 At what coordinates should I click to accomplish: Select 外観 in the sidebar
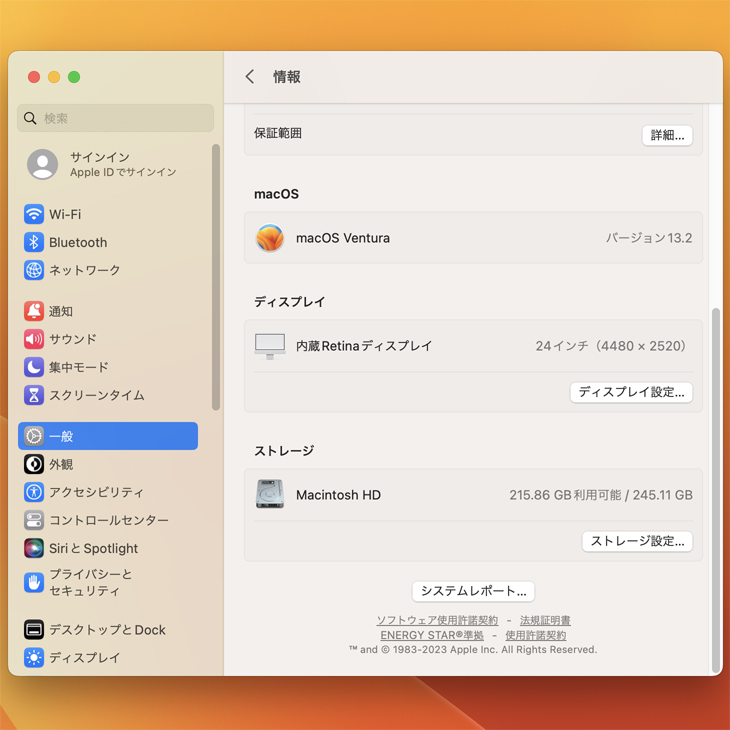click(x=61, y=464)
